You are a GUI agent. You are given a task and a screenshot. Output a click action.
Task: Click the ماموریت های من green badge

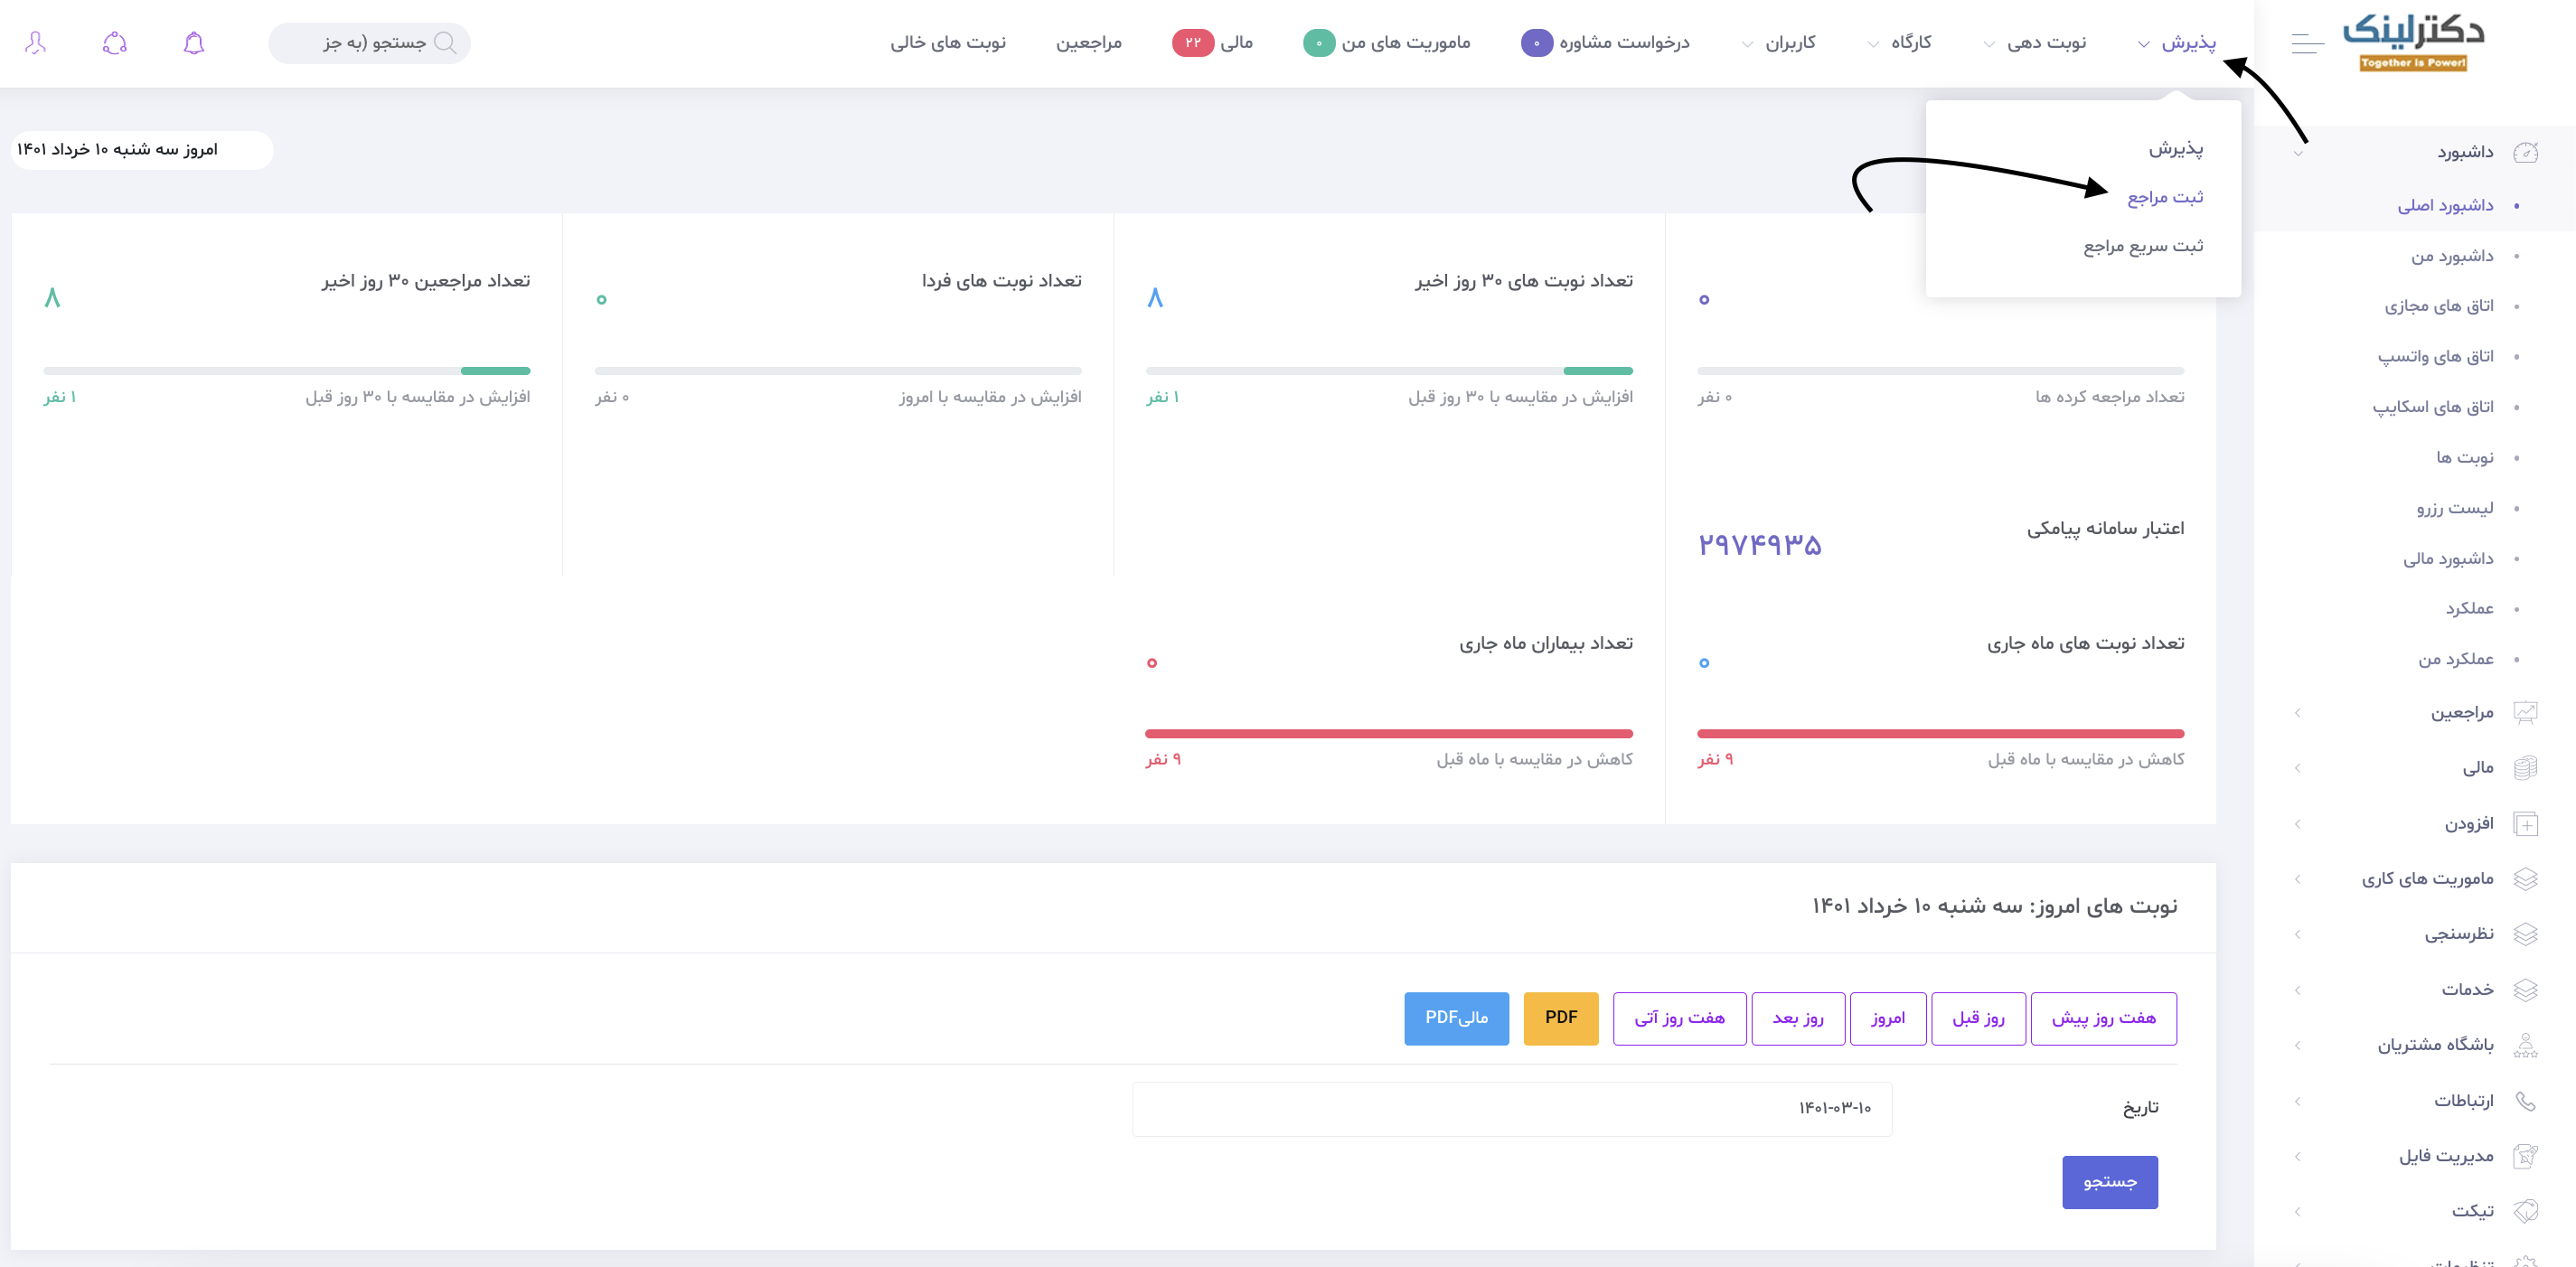coord(1319,43)
